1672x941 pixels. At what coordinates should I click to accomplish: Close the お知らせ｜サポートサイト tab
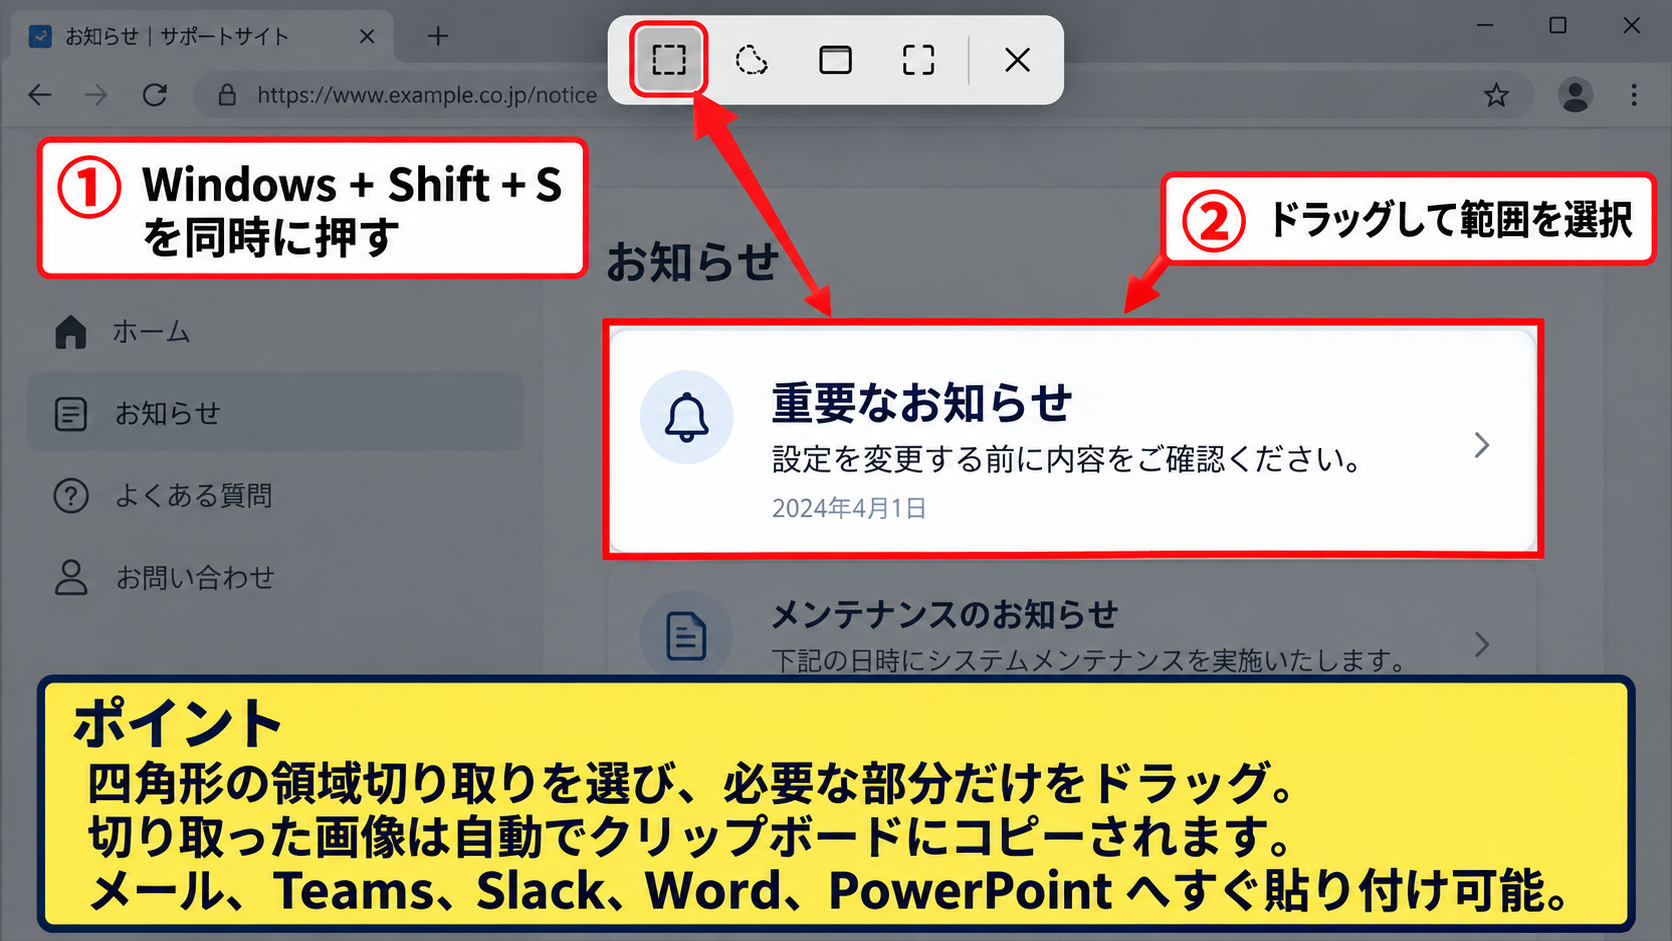(367, 37)
